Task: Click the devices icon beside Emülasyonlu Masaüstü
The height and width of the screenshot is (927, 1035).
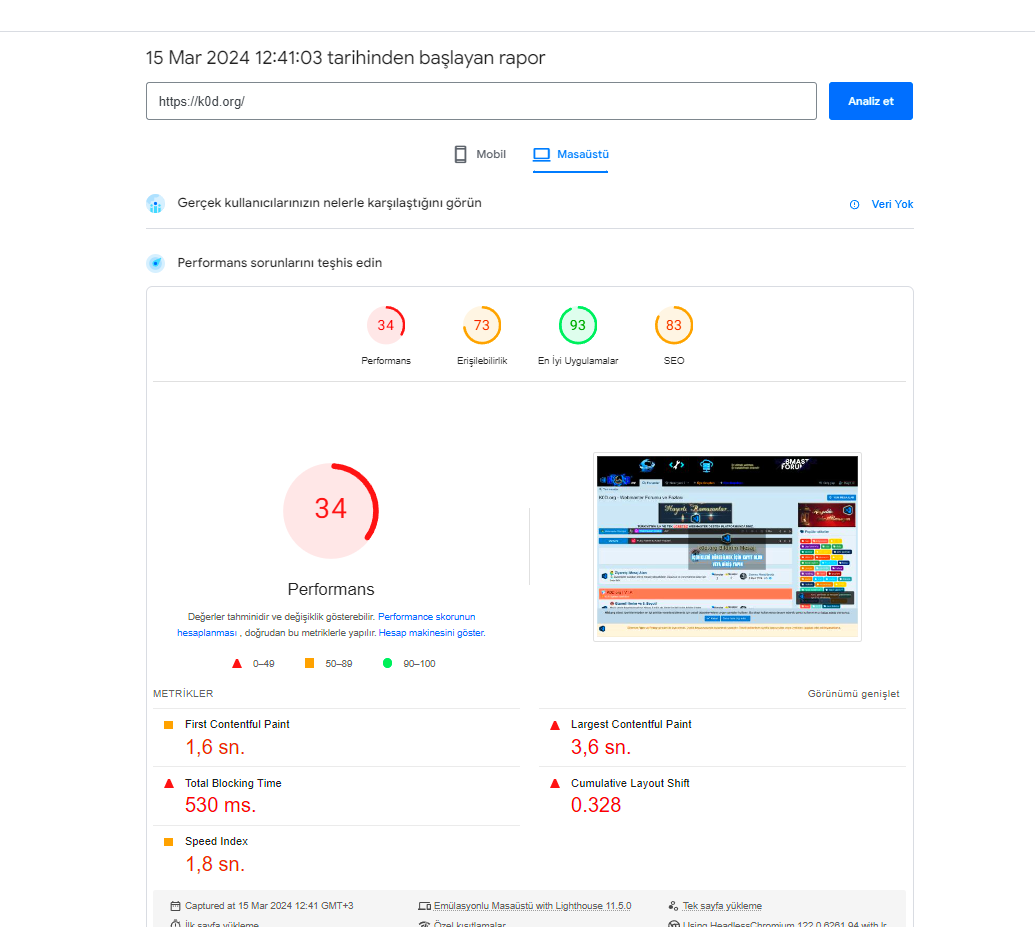Action: tap(424, 906)
